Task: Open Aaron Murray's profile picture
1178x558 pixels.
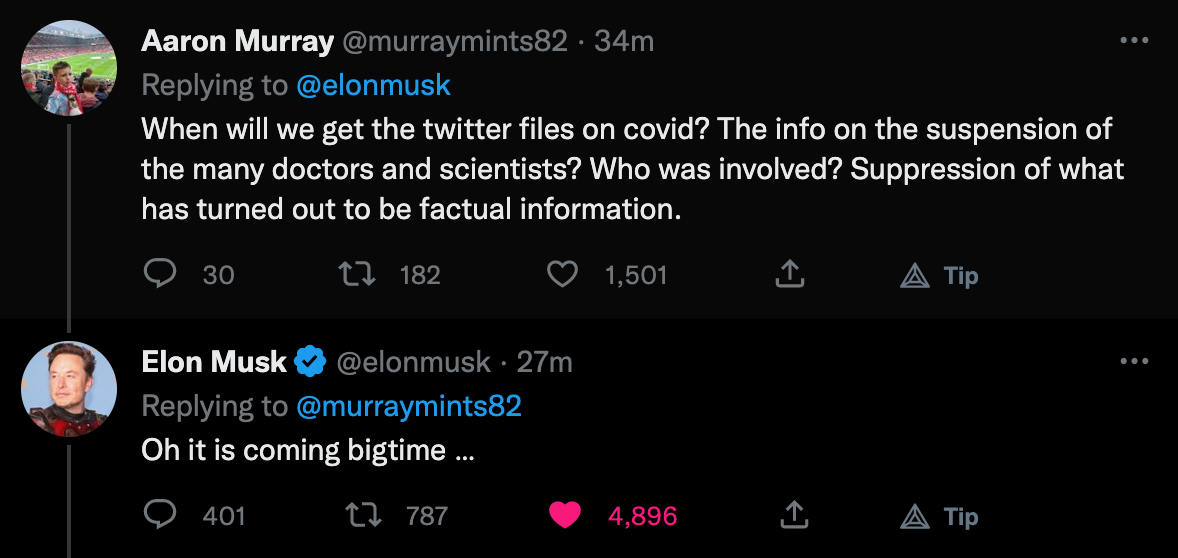Action: coord(69,68)
